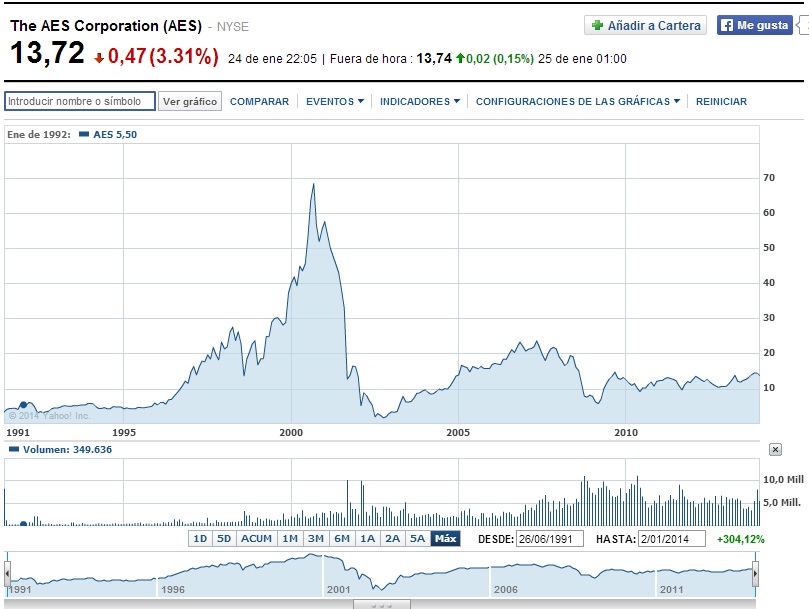Click the HASTA date field

(x=672, y=539)
